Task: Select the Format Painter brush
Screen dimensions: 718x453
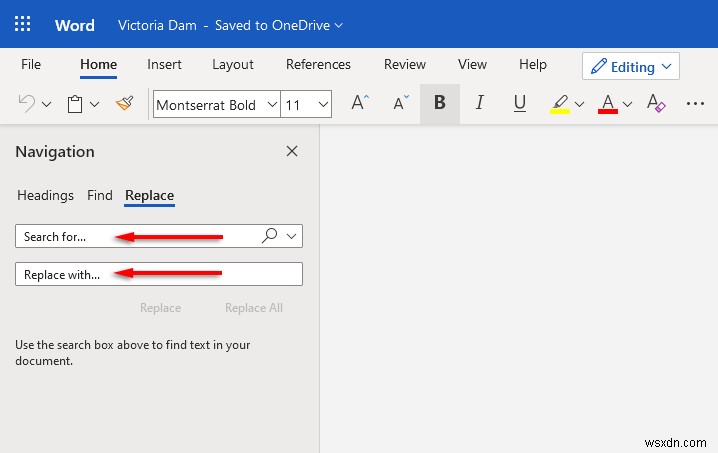Action: coord(125,104)
